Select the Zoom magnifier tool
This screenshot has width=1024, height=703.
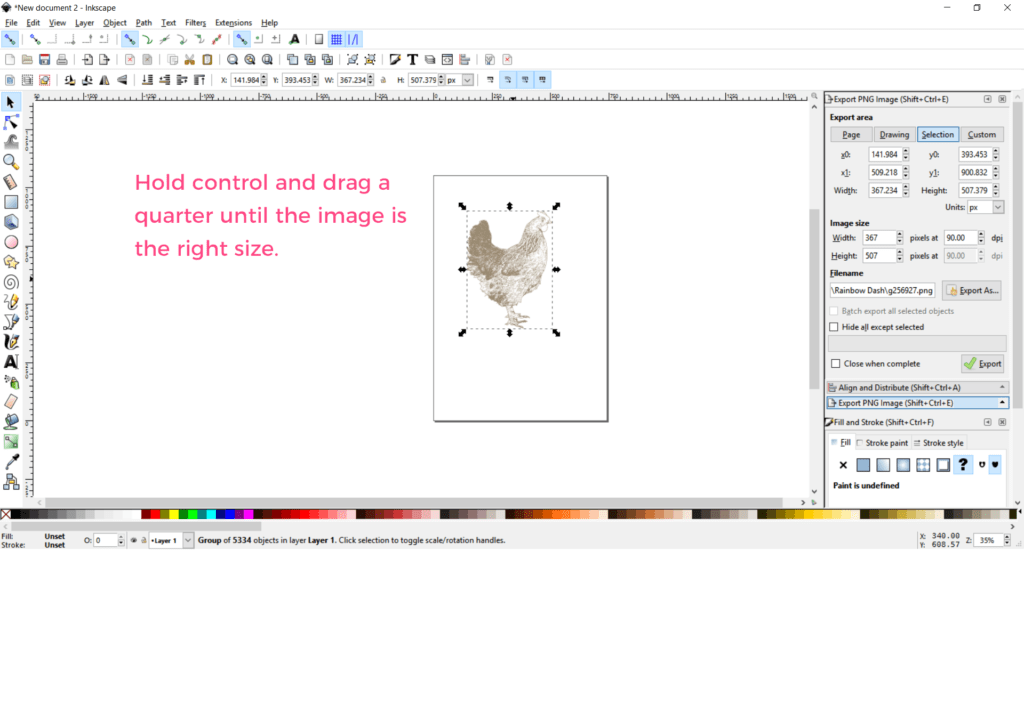(10, 161)
